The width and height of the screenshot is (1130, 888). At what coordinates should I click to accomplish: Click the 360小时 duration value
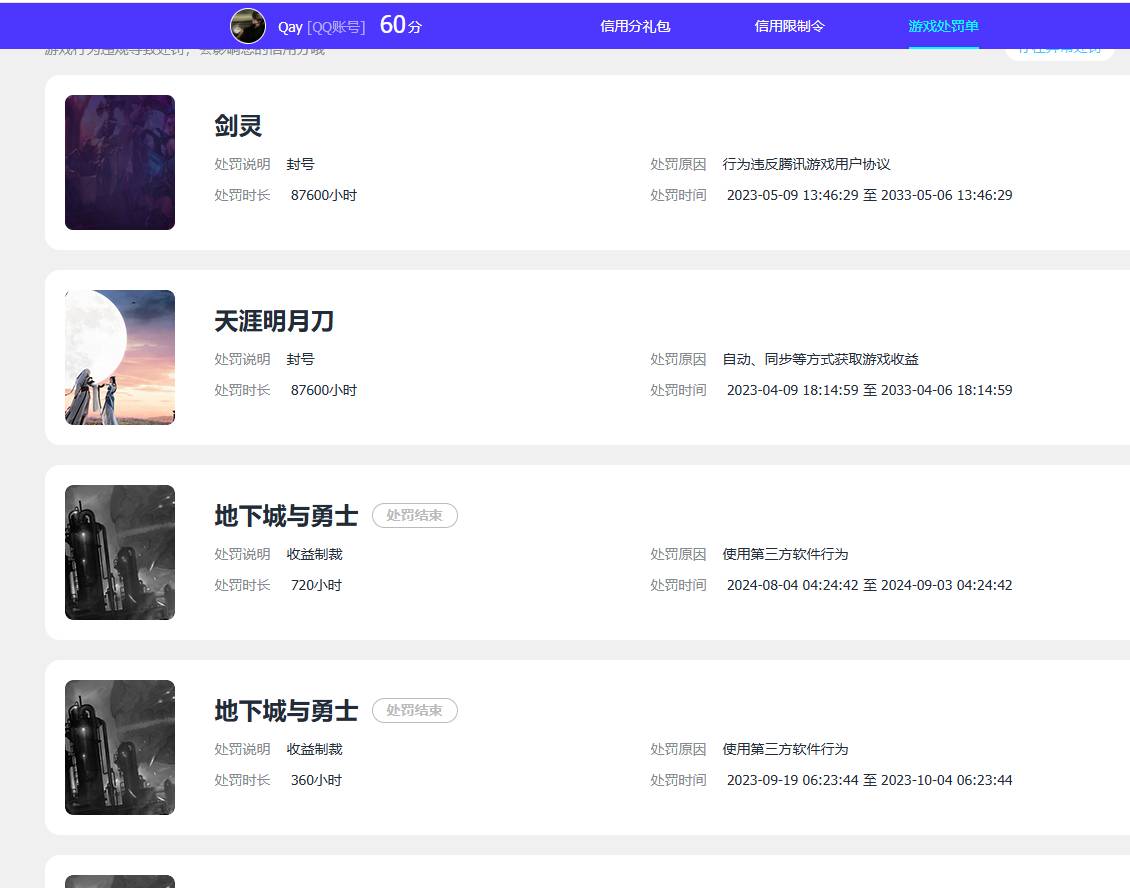(x=316, y=780)
